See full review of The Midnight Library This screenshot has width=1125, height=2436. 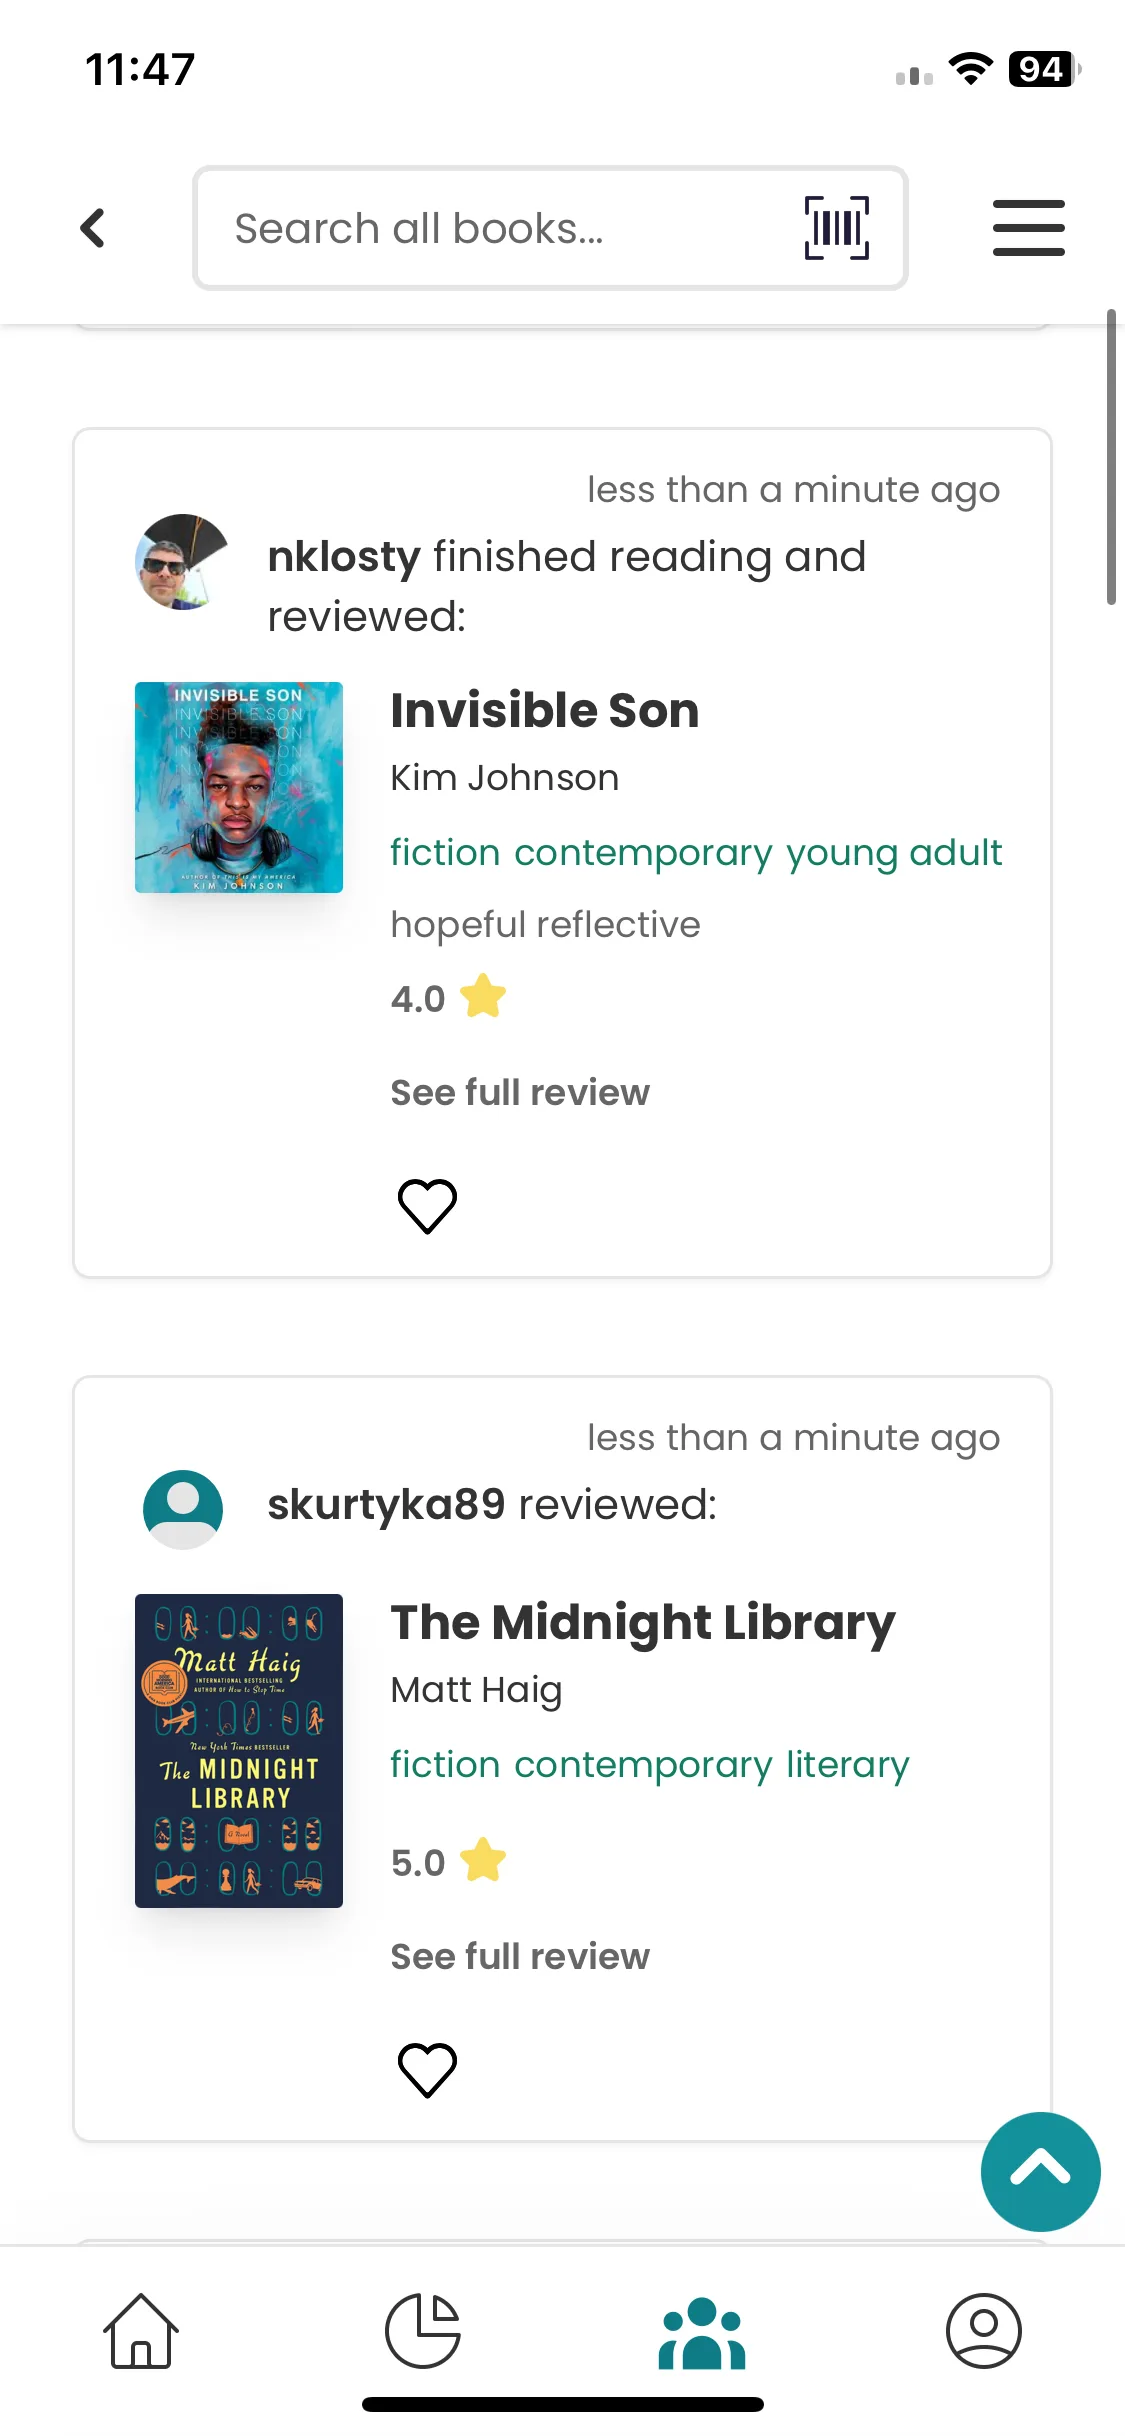coord(520,1956)
